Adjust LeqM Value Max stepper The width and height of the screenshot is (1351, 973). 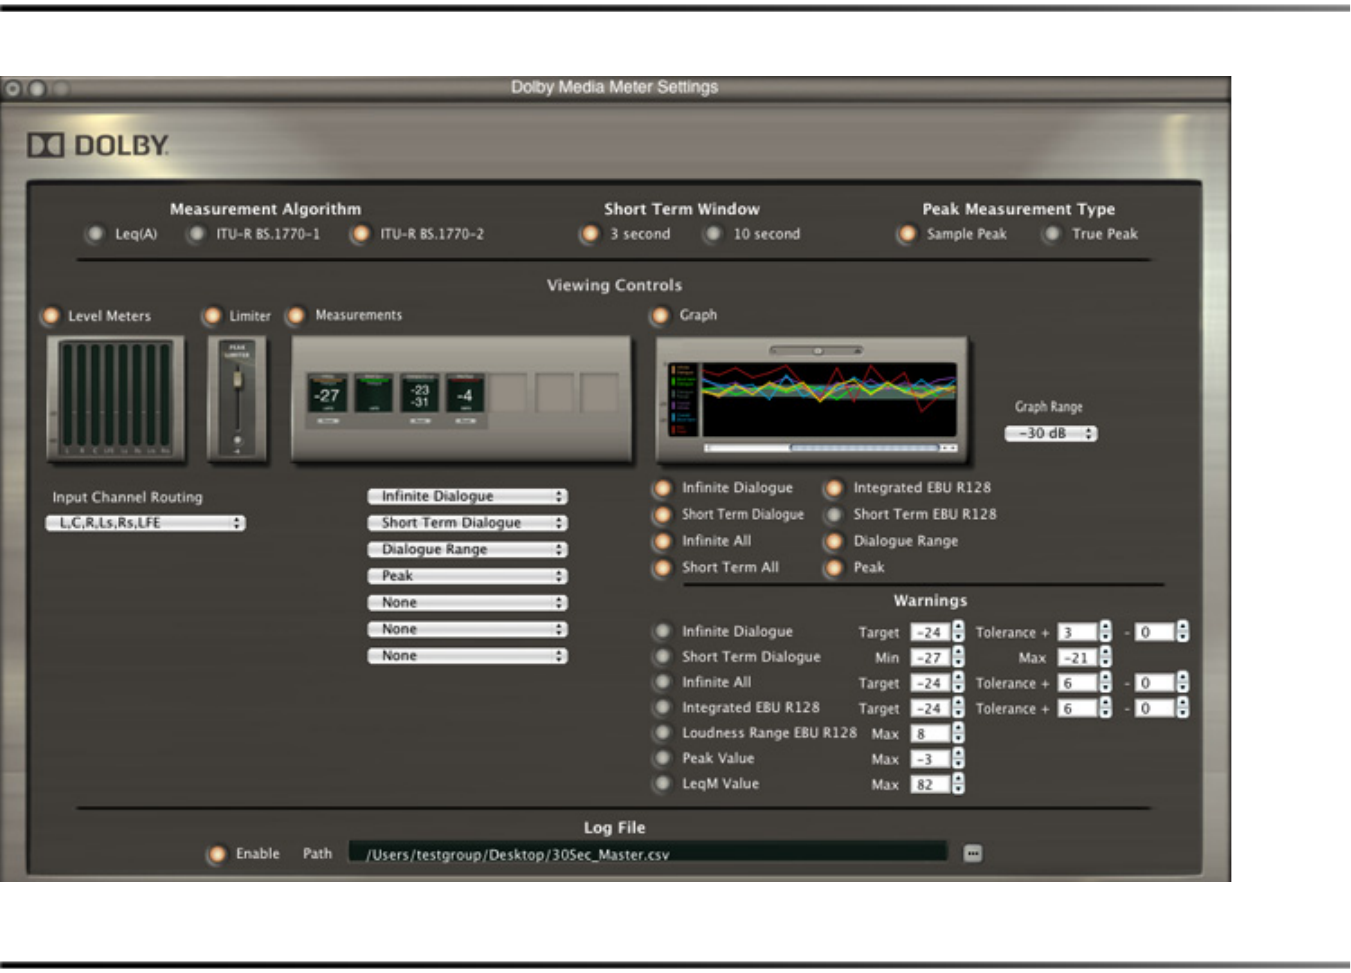point(958,785)
